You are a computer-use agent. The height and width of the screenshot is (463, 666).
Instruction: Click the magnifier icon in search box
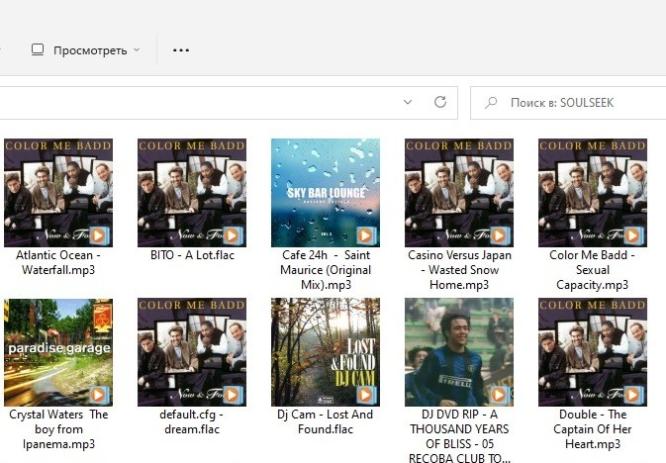[x=491, y=103]
